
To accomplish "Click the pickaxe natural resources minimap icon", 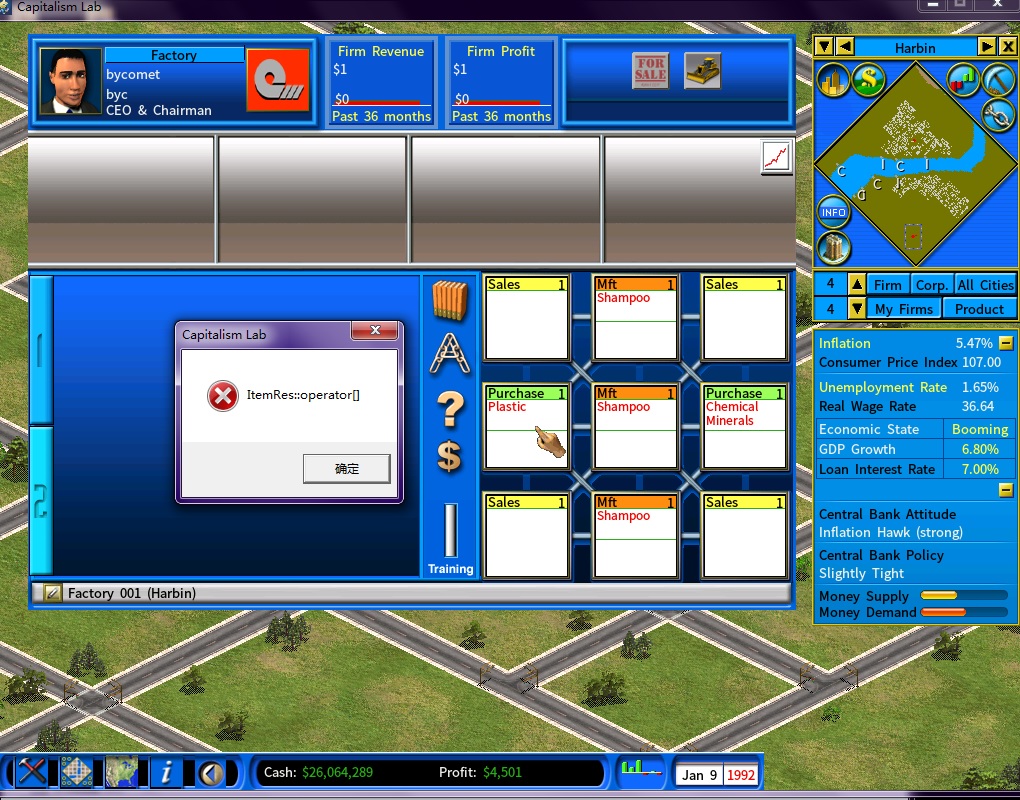I will pyautogui.click(x=999, y=80).
